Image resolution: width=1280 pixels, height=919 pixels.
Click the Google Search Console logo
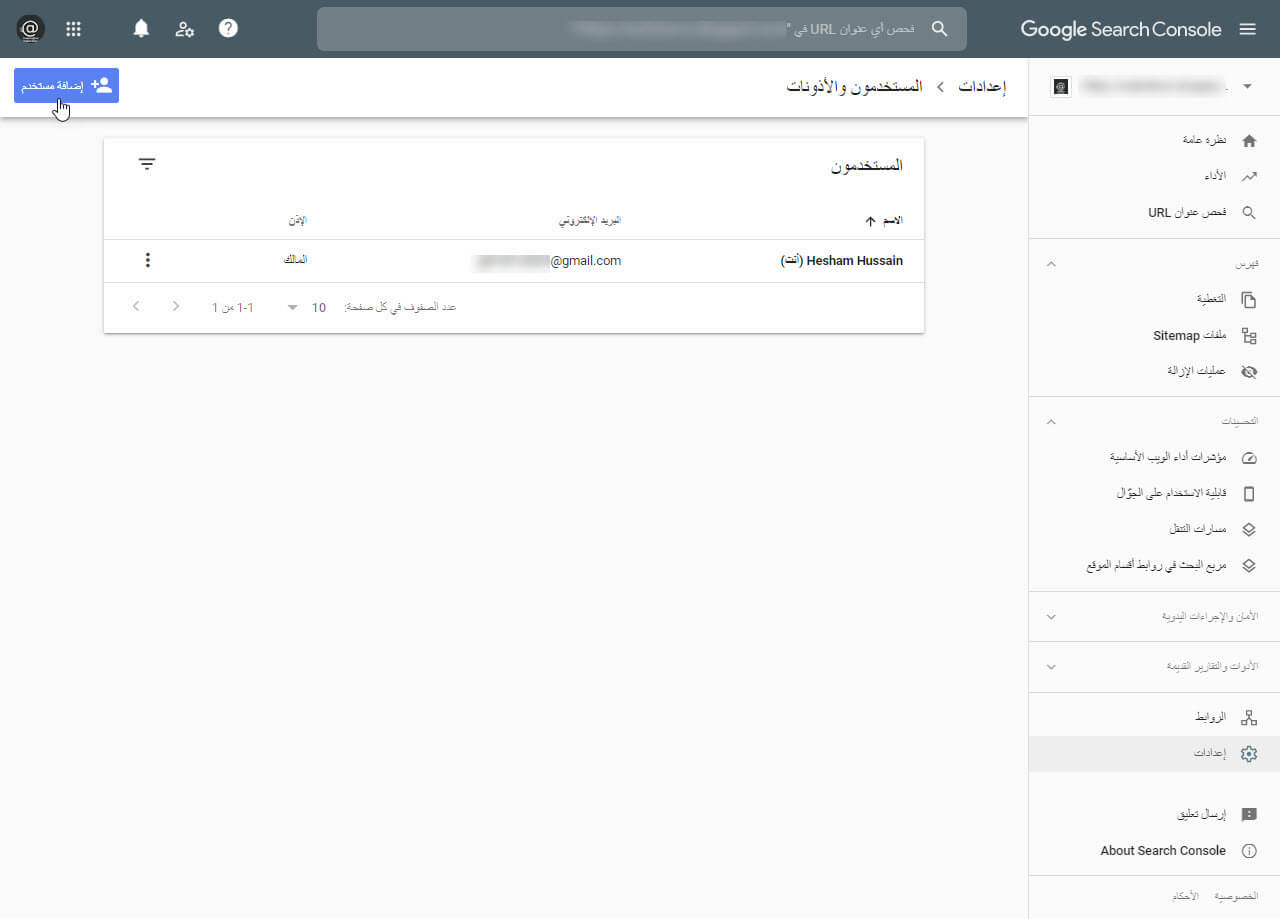coord(1121,29)
